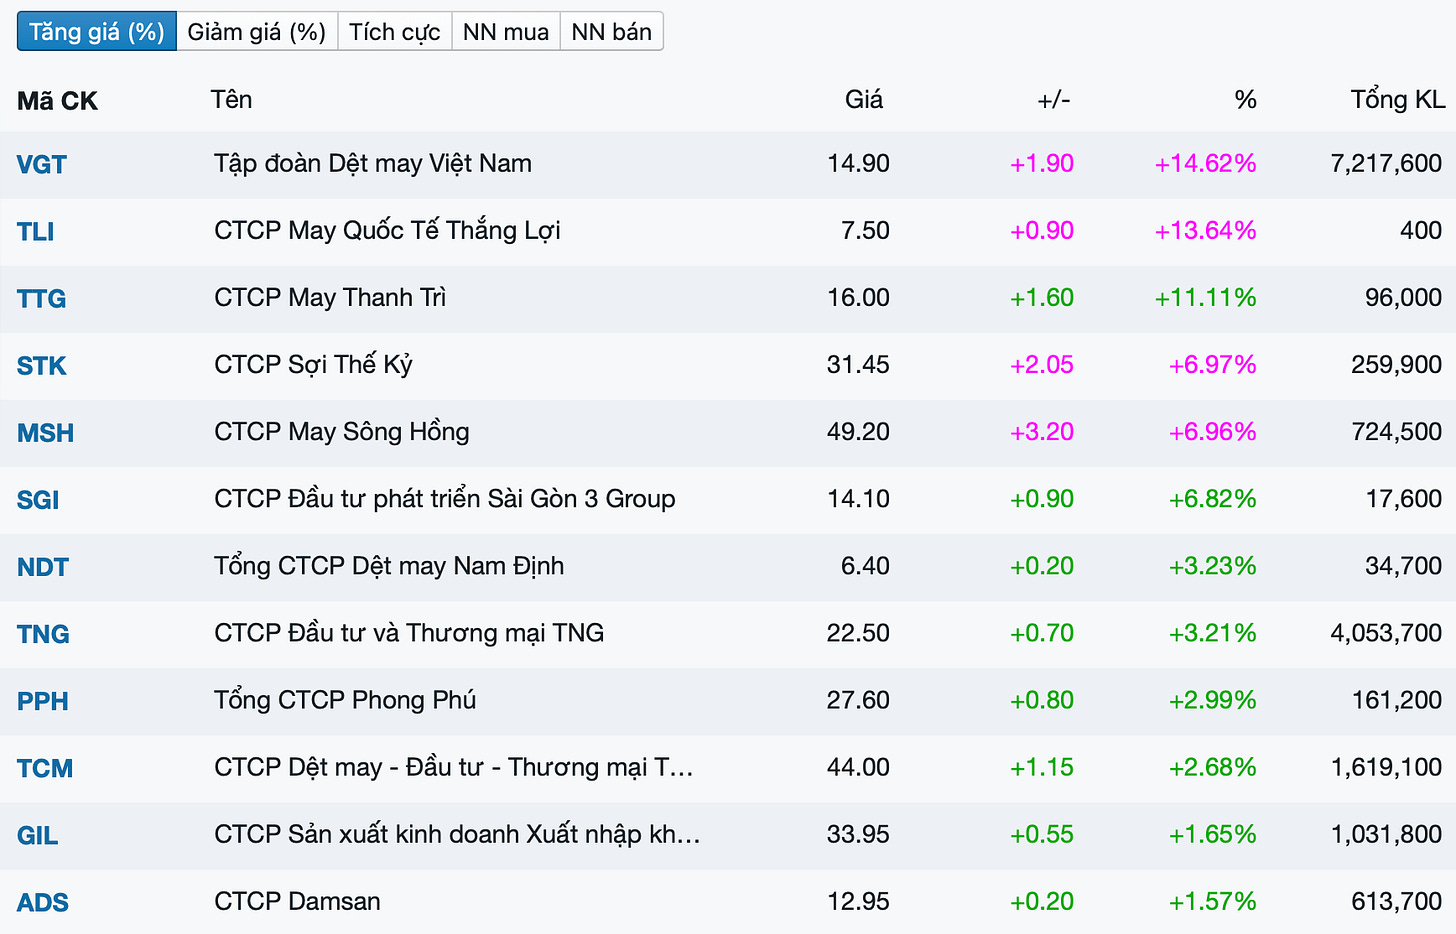
Task: Select name CTCP Đầu tư phát triển Sài Gòn 3 Group
Action: pyautogui.click(x=445, y=498)
